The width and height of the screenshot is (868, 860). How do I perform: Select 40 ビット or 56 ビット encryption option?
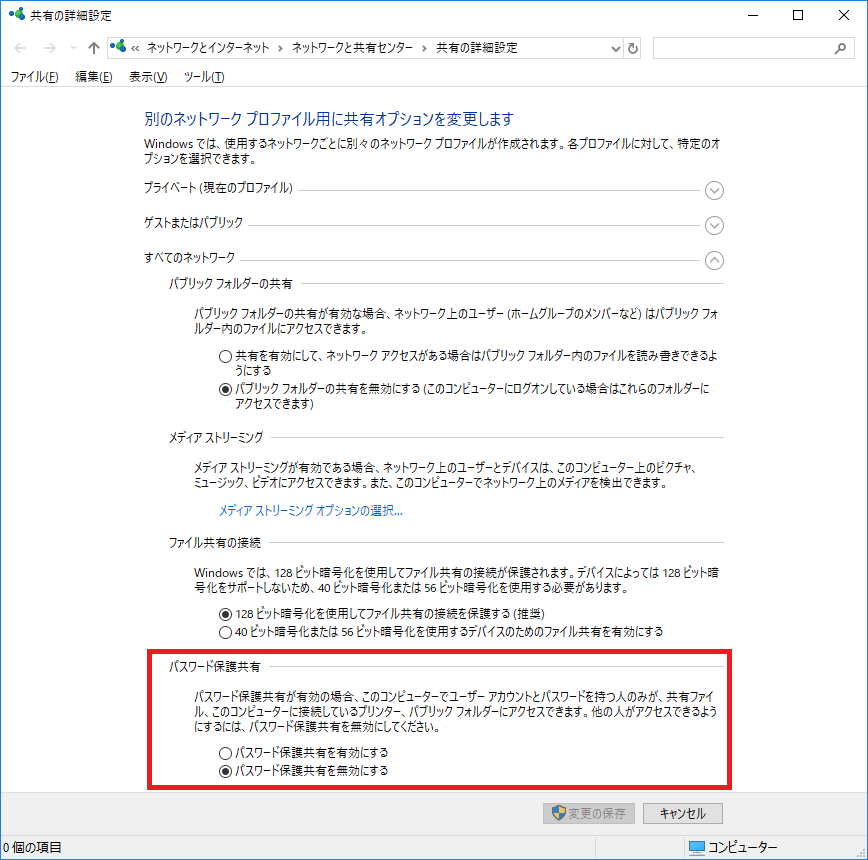(225, 633)
